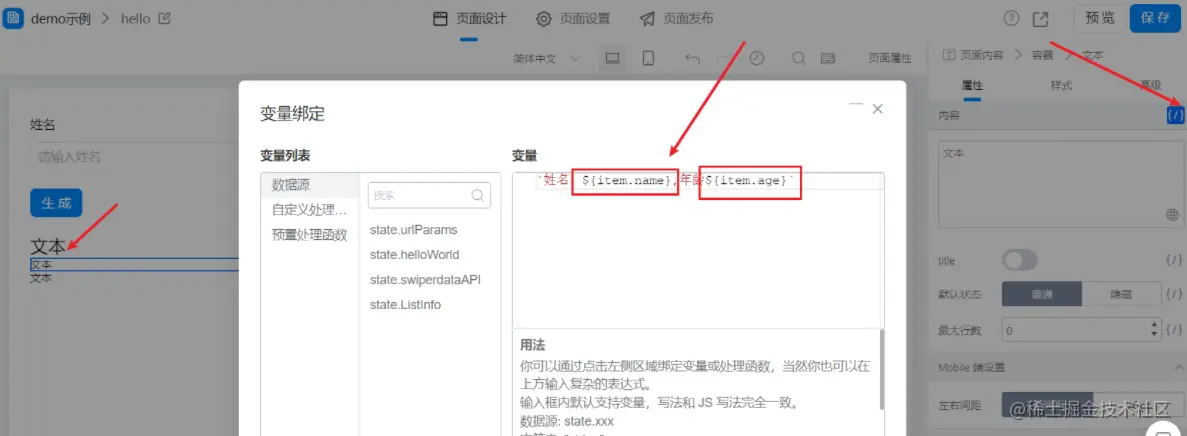Open page in new window icon
This screenshot has width=1187, height=436.
click(x=1042, y=19)
